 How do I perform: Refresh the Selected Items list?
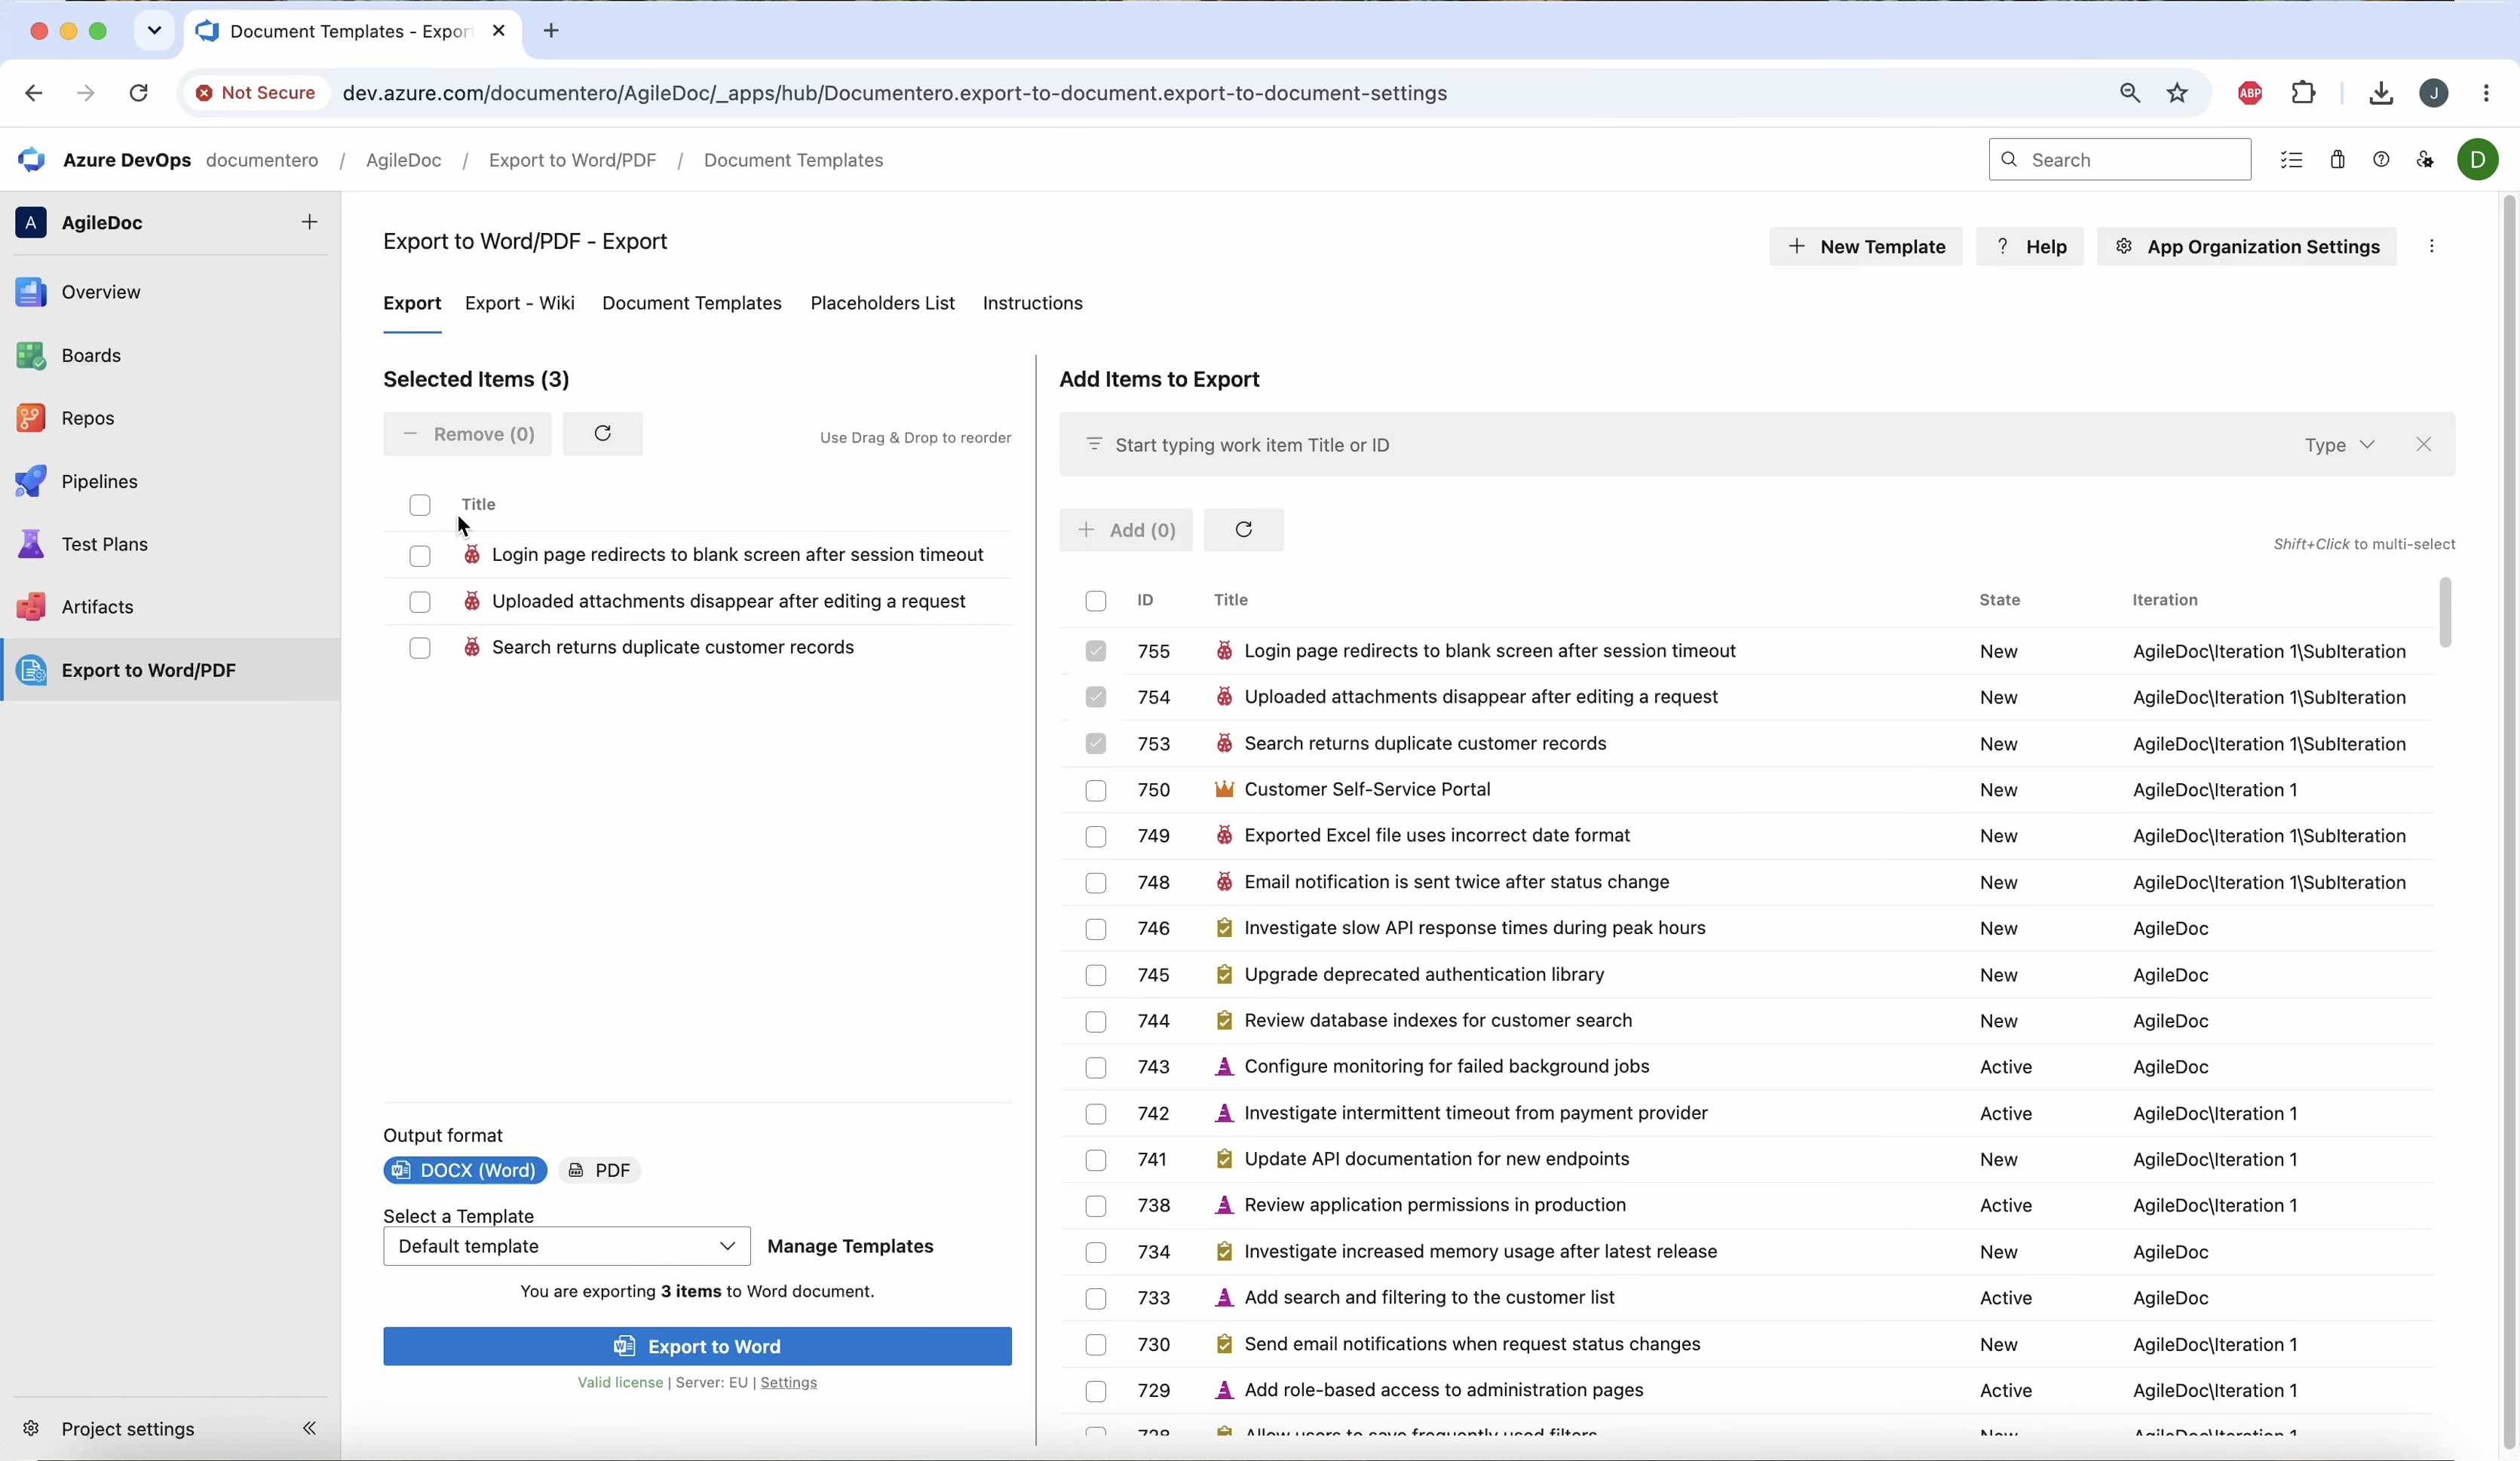point(602,434)
